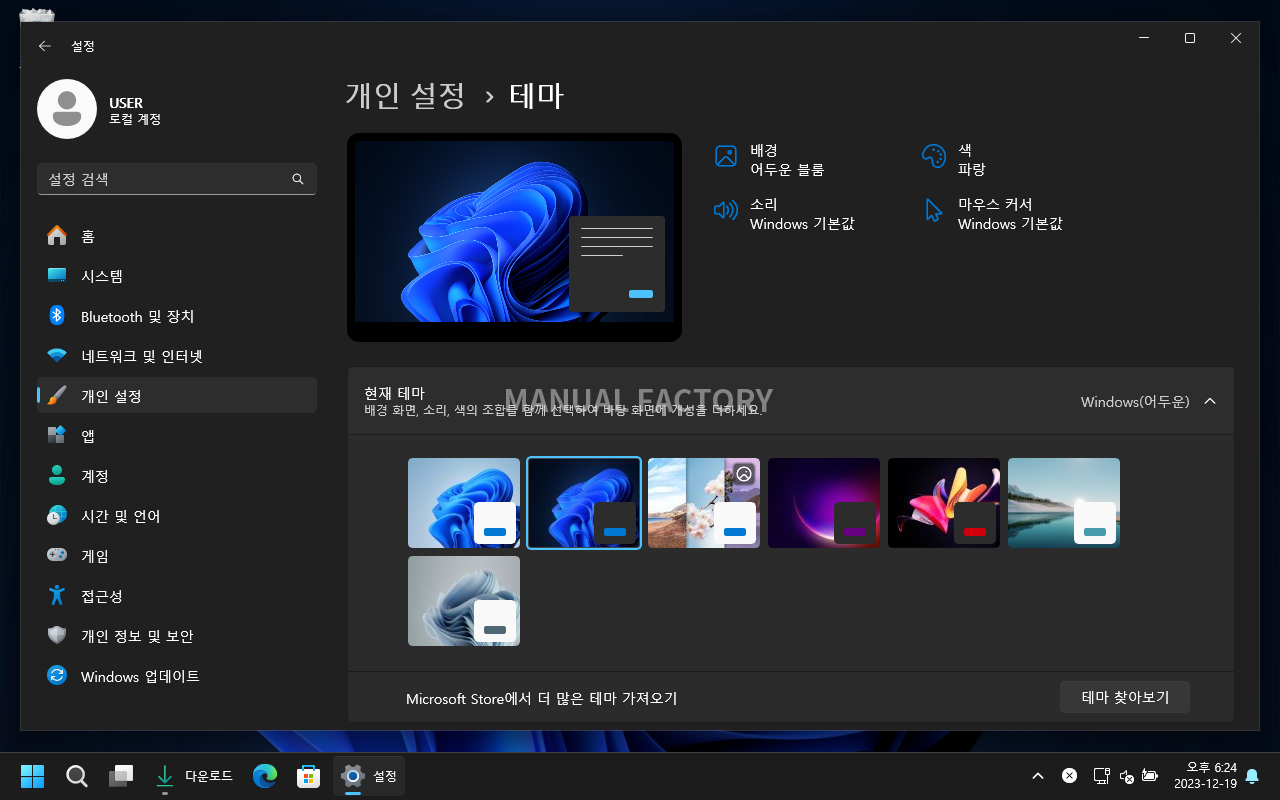The height and width of the screenshot is (800, 1280).
Task: Select the Windows(어두운) dark bloom theme
Action: click(x=584, y=503)
